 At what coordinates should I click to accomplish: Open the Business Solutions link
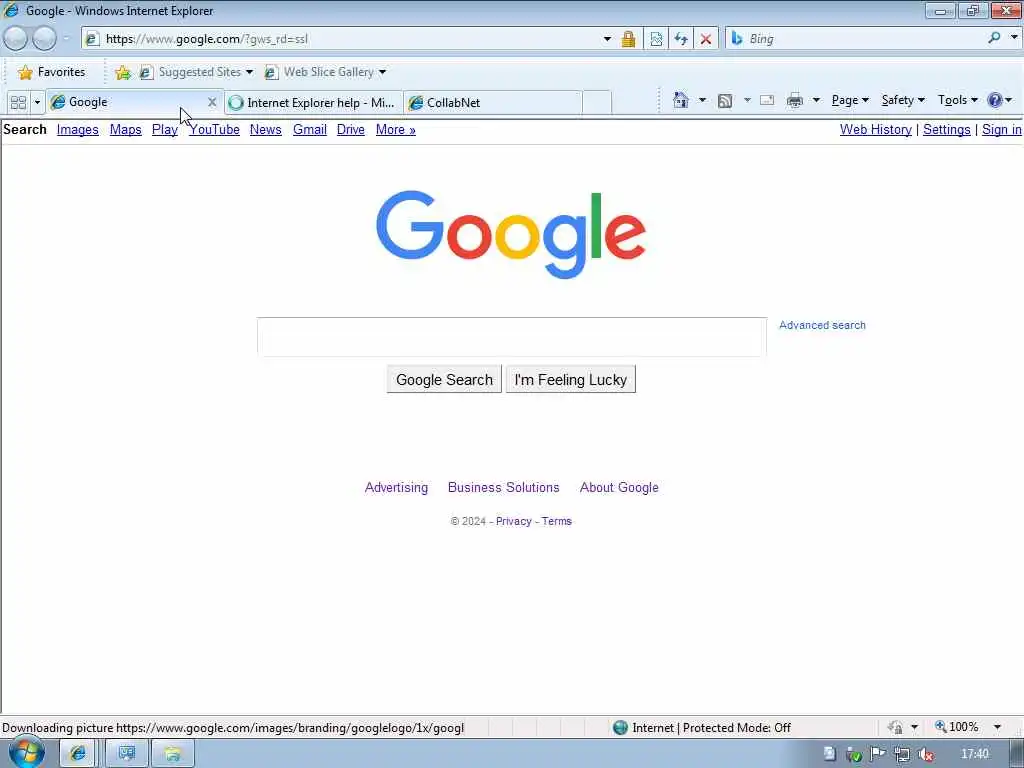click(504, 487)
